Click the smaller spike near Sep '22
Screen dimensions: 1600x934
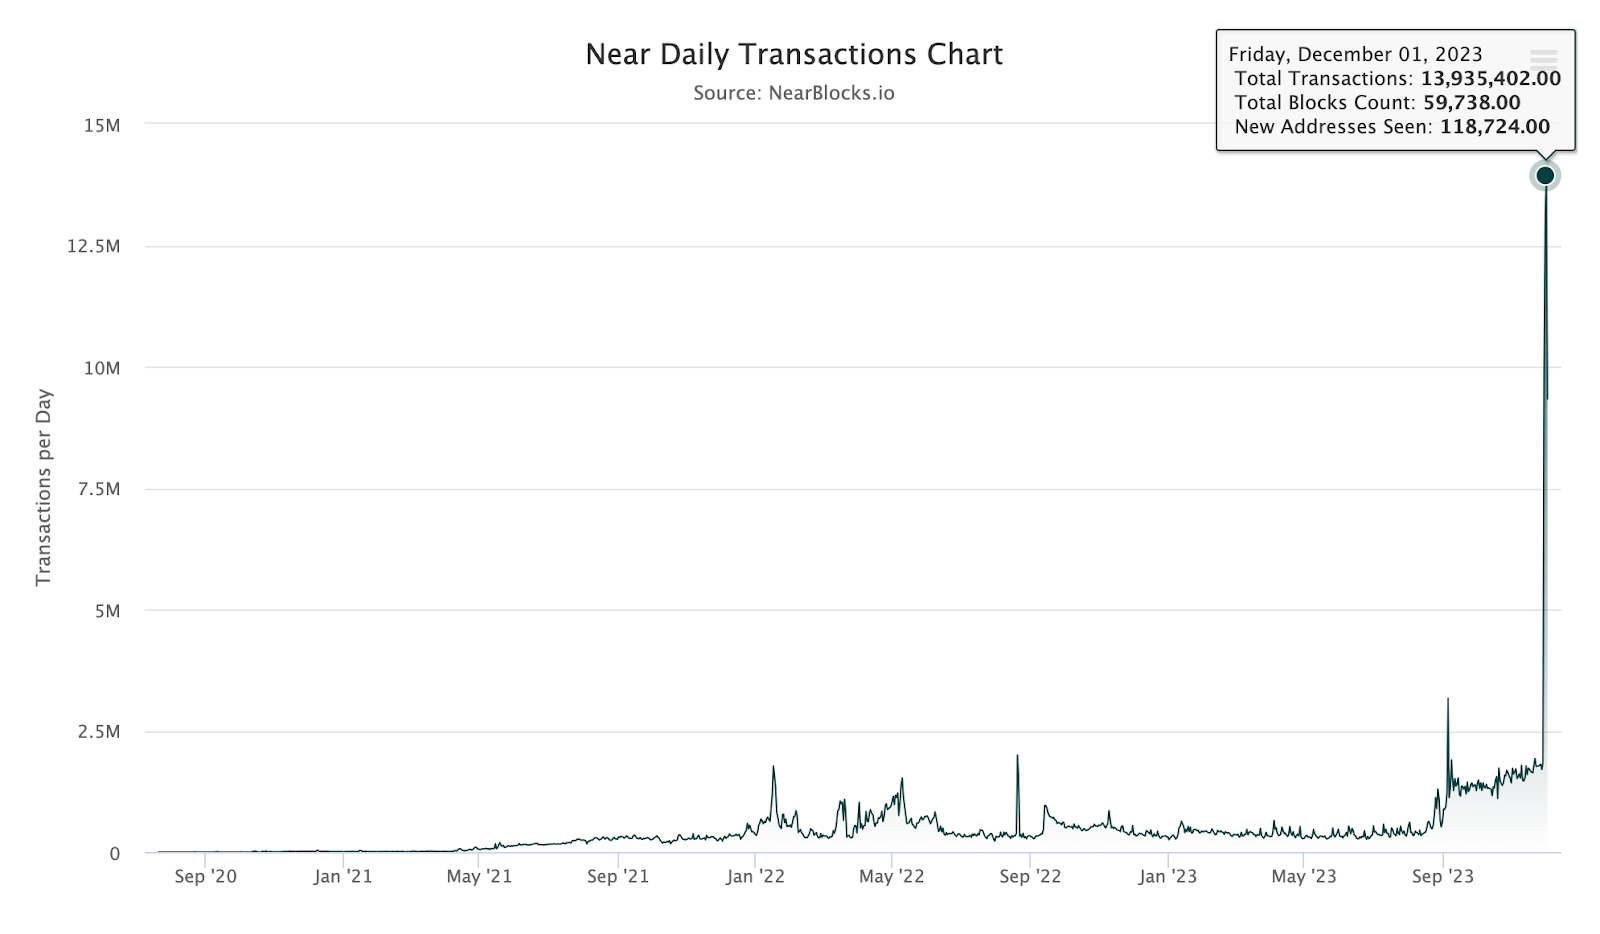pyautogui.click(x=1016, y=757)
